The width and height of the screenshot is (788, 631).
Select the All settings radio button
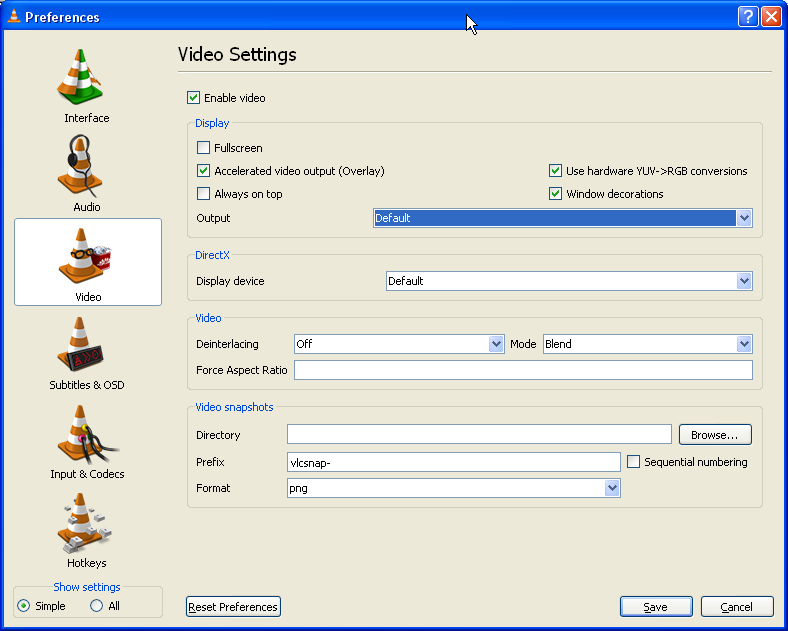click(x=96, y=606)
